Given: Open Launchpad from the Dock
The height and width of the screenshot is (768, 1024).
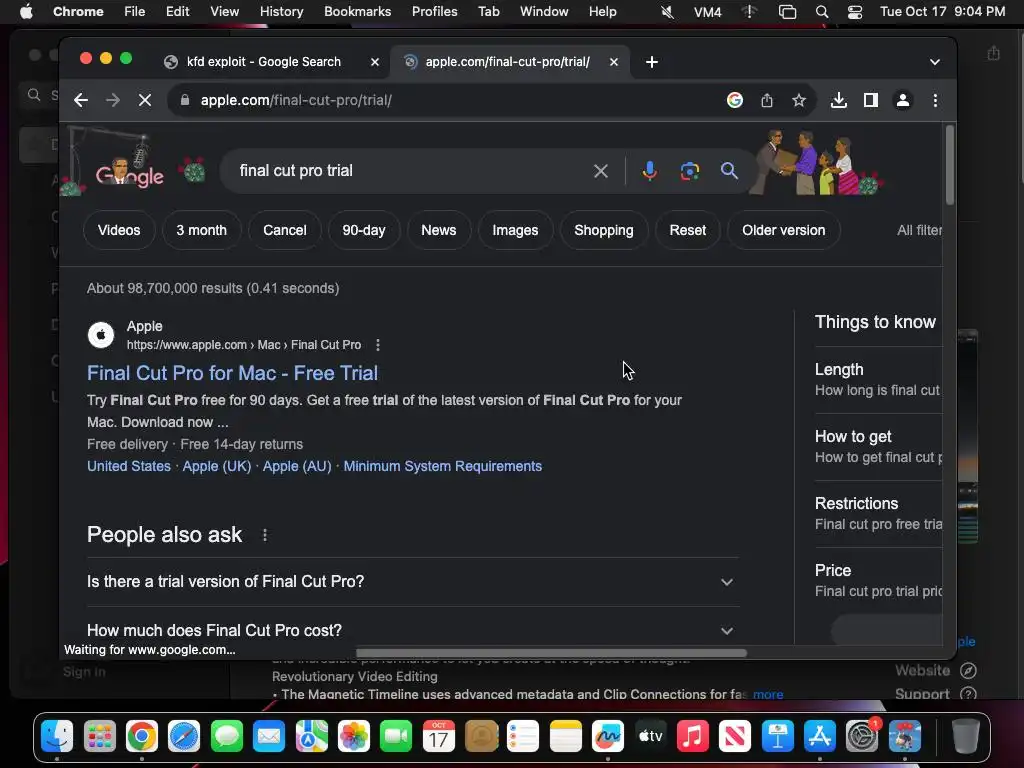Looking at the screenshot, I should 99,737.
